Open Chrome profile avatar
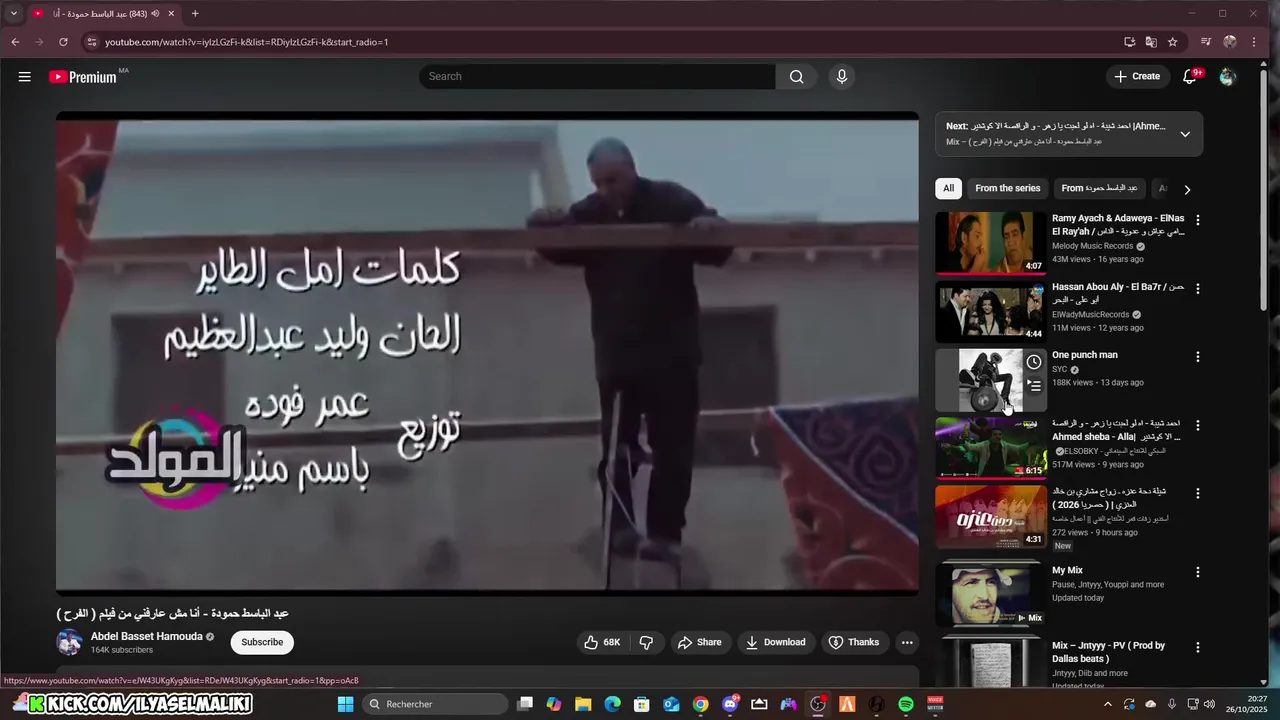The height and width of the screenshot is (720, 1280). point(1230,42)
